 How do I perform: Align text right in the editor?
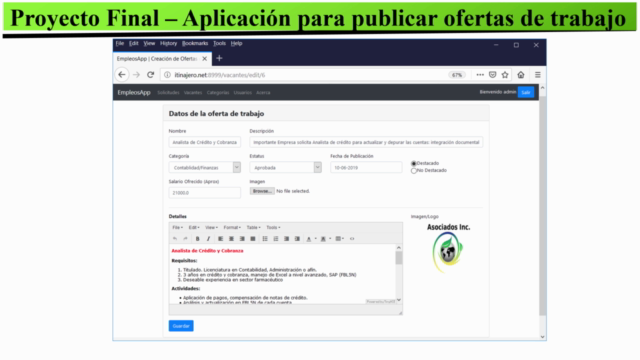coord(242,239)
